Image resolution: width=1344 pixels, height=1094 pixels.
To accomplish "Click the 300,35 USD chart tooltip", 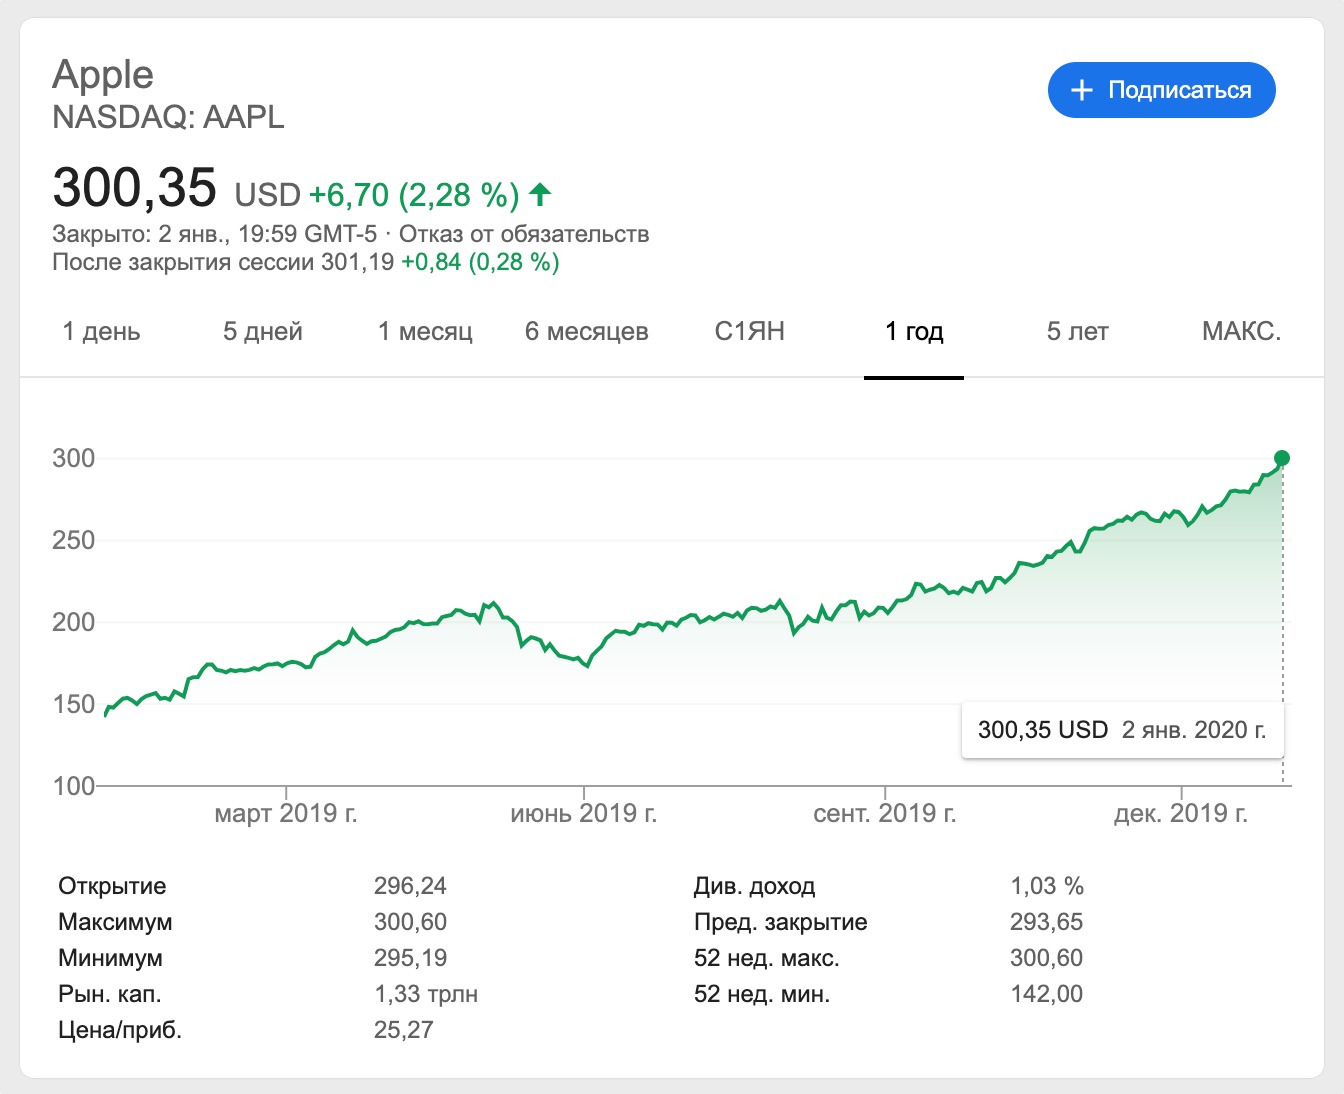I will point(1122,730).
